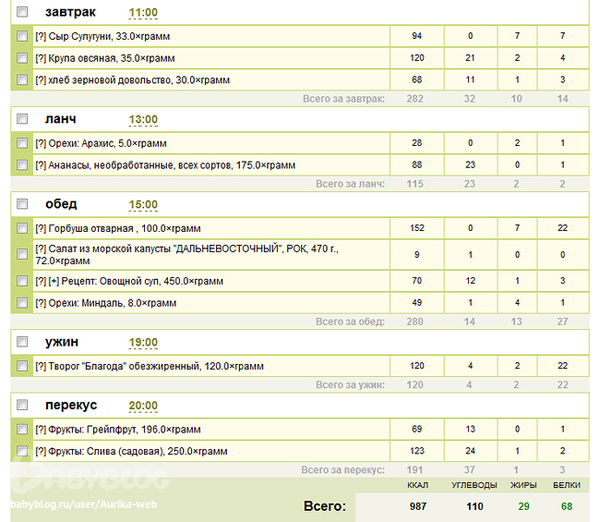Select checkbox next to Фрукты: Грейпфрут
This screenshot has width=600, height=522.
[22, 429]
